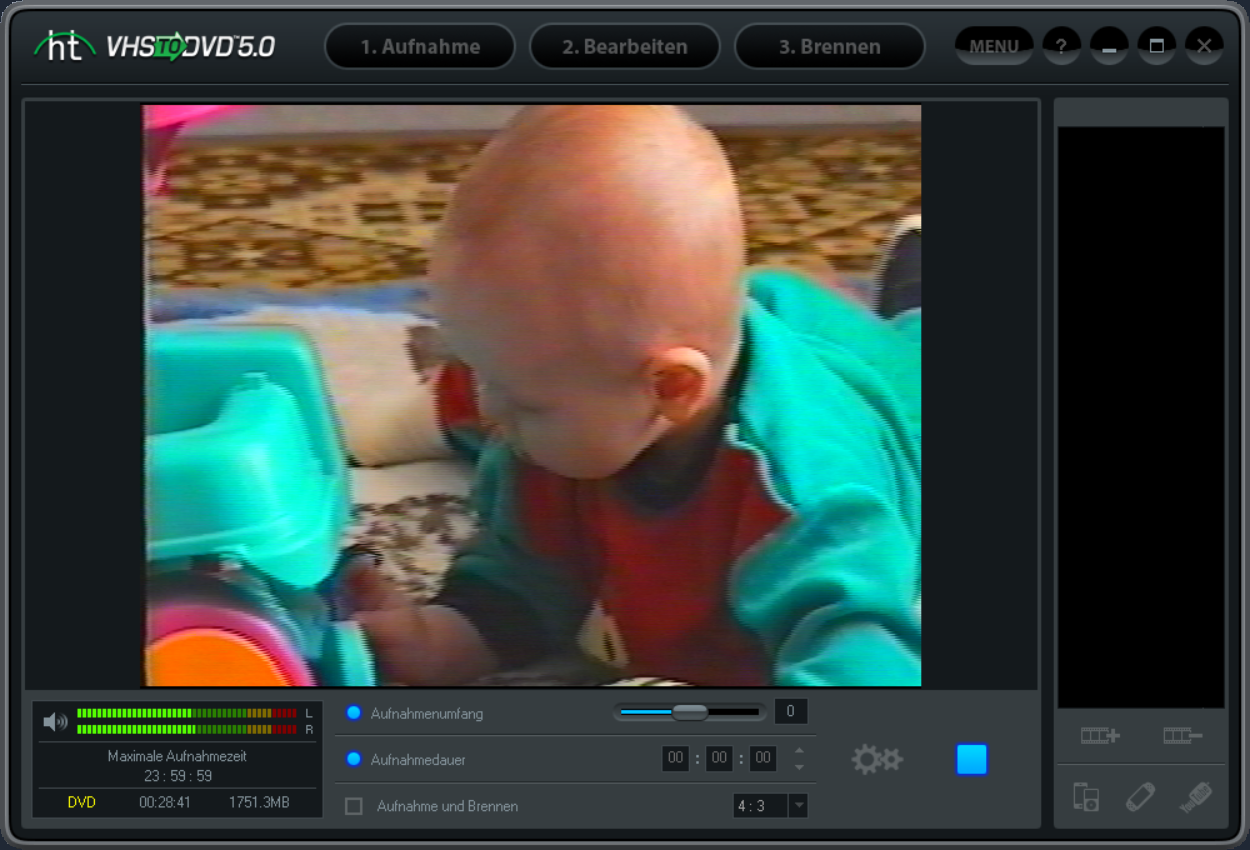Click the remove video clip filmstrip icon

click(1182, 736)
